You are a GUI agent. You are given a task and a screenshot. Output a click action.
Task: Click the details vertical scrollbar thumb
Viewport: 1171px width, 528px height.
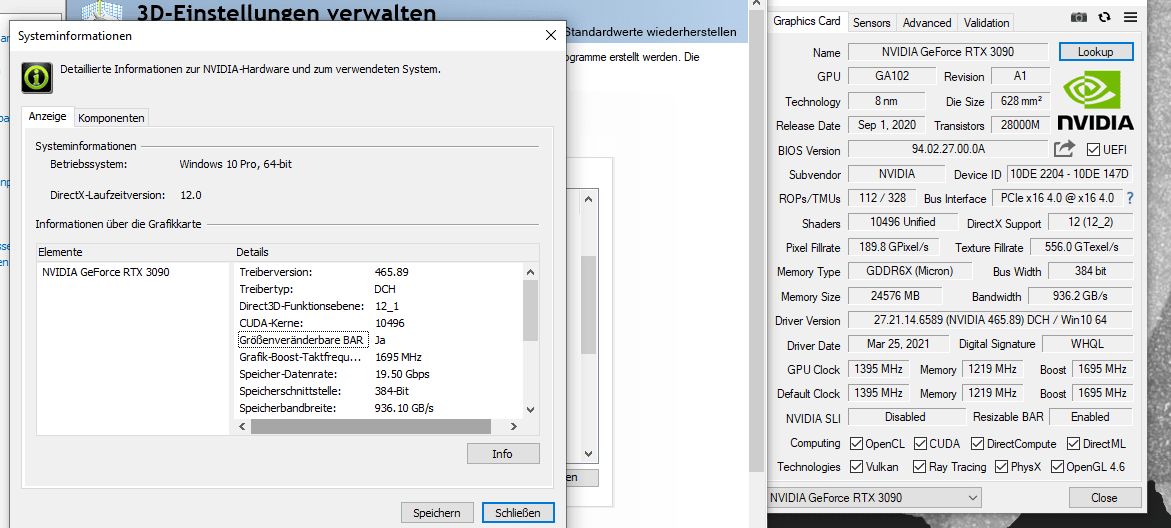click(x=530, y=310)
